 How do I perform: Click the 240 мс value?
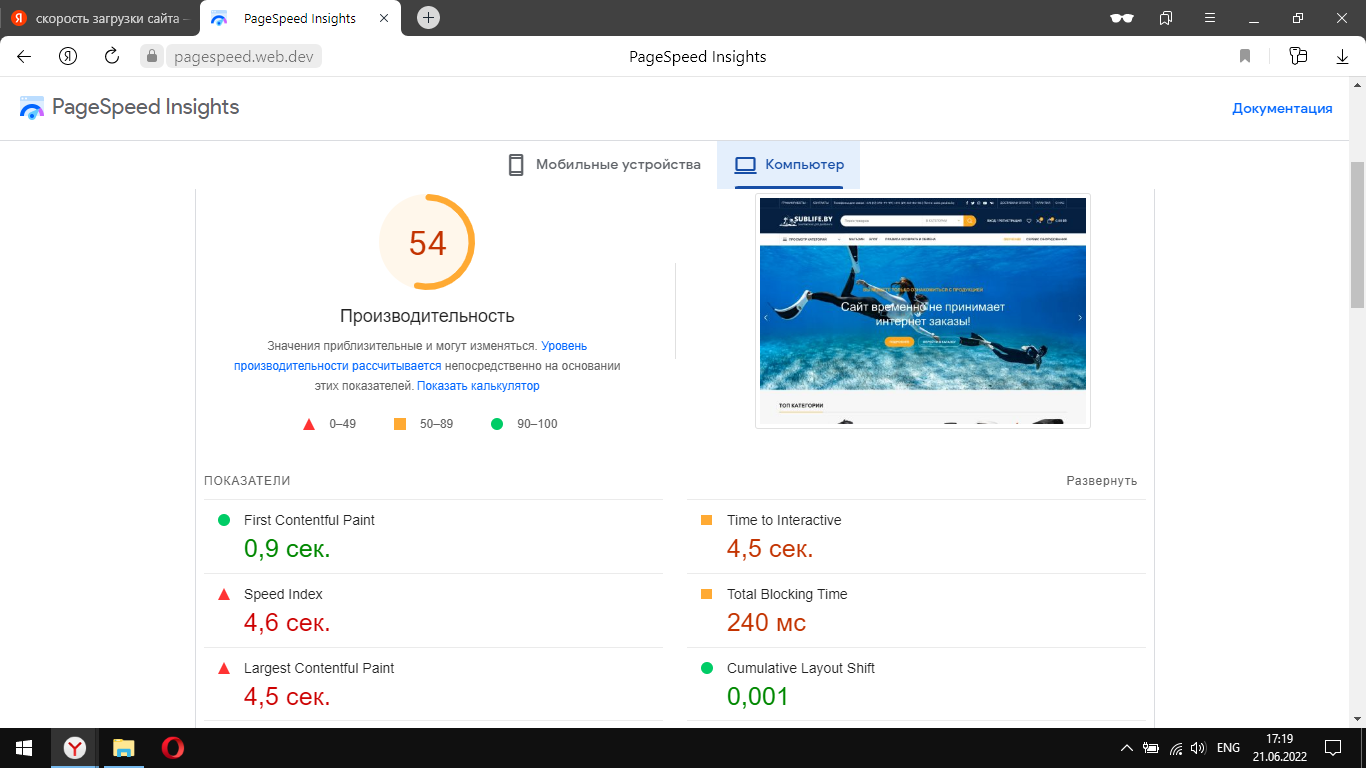pos(766,623)
